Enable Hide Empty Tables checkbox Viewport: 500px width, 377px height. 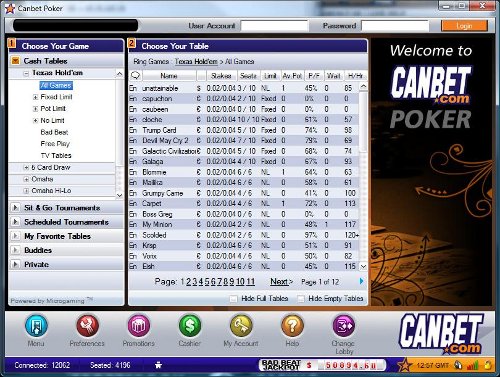point(301,298)
